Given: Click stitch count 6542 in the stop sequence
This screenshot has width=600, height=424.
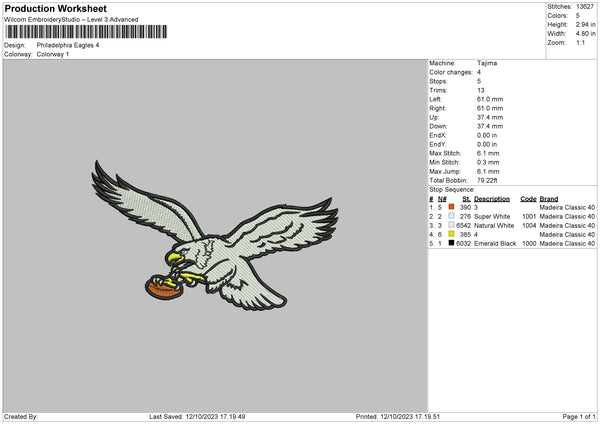Looking at the screenshot, I should 463,226.
